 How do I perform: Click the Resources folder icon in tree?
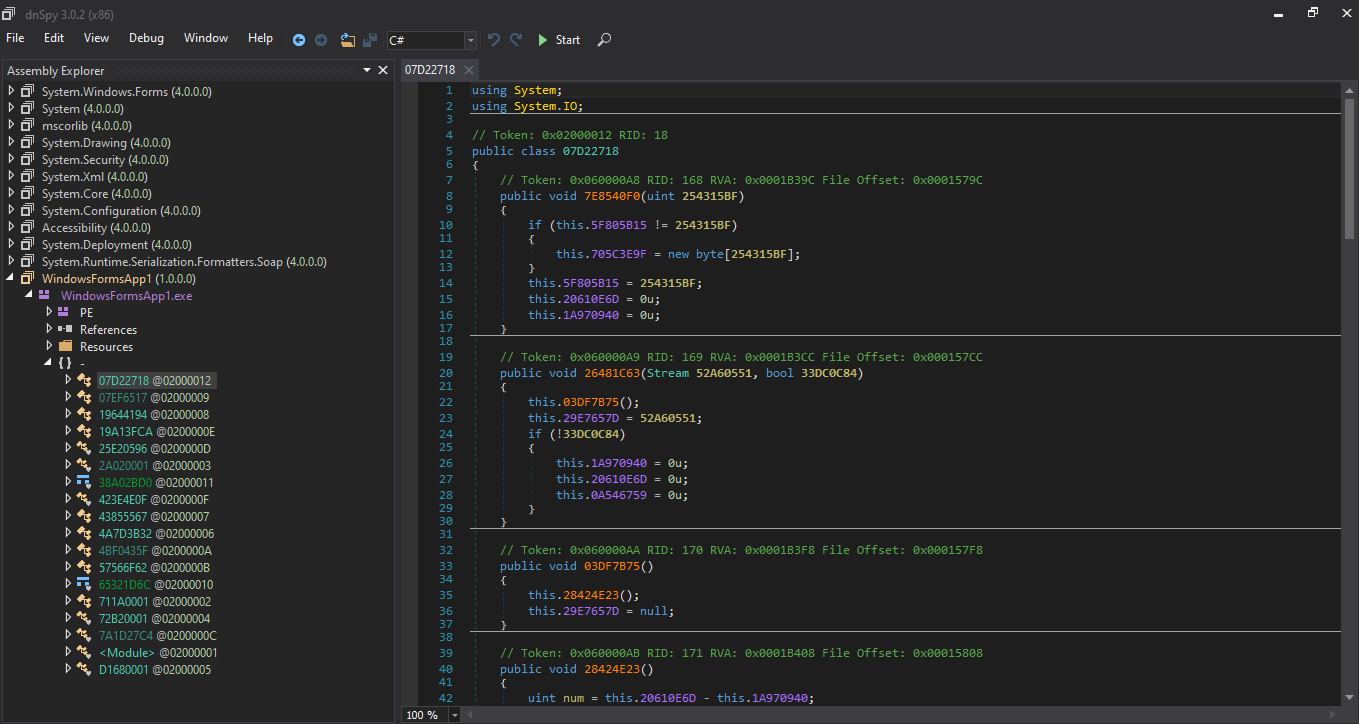65,346
